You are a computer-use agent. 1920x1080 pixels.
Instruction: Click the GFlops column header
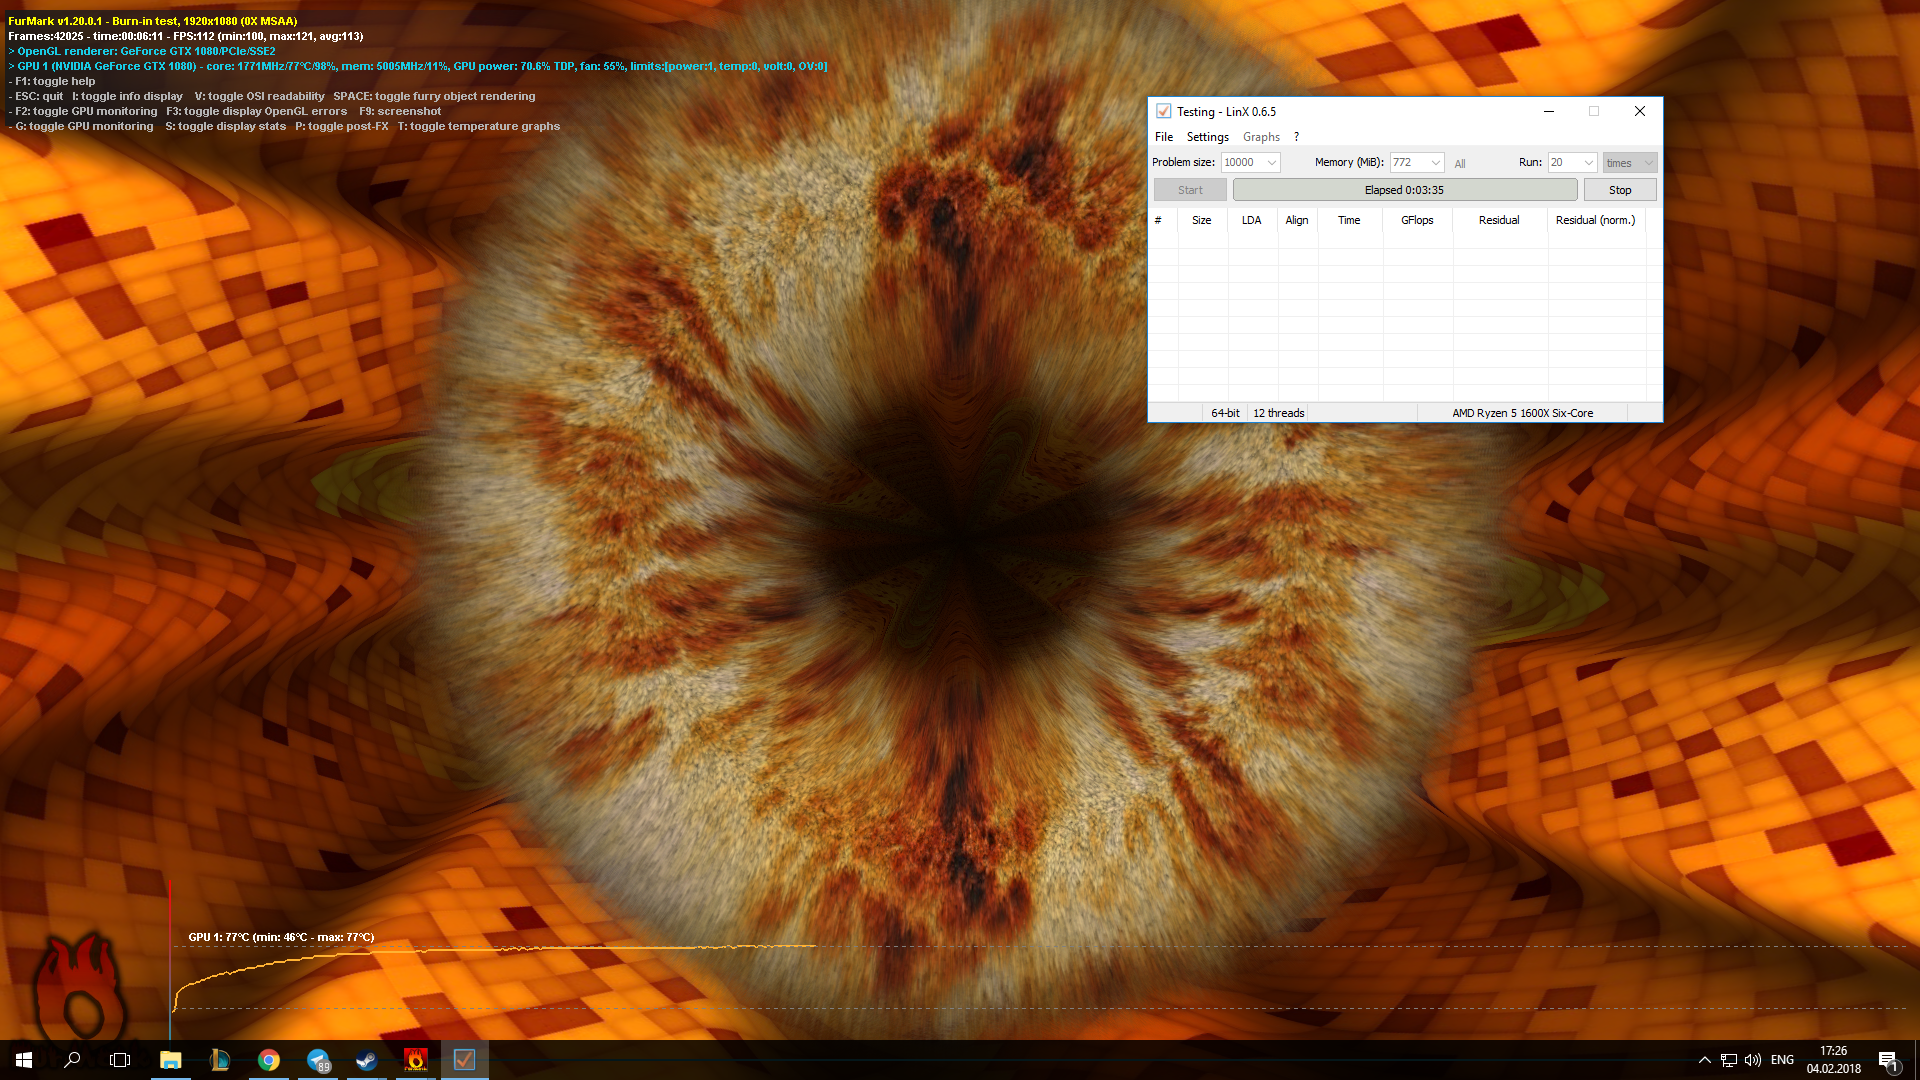tap(1417, 220)
